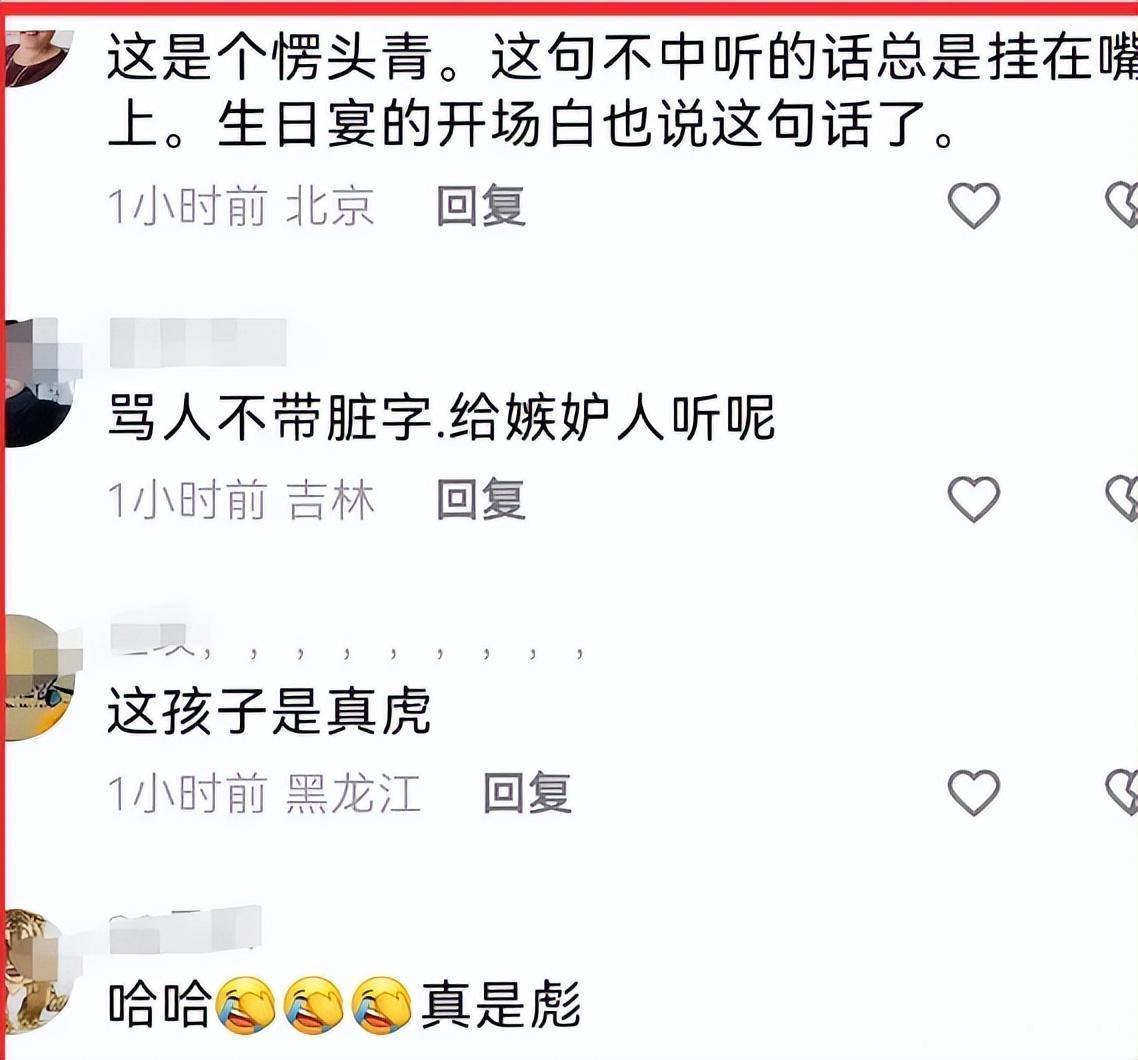Dislike the Beijing comment via broken heart
Image resolution: width=1138 pixels, height=1060 pixels.
click(1122, 206)
